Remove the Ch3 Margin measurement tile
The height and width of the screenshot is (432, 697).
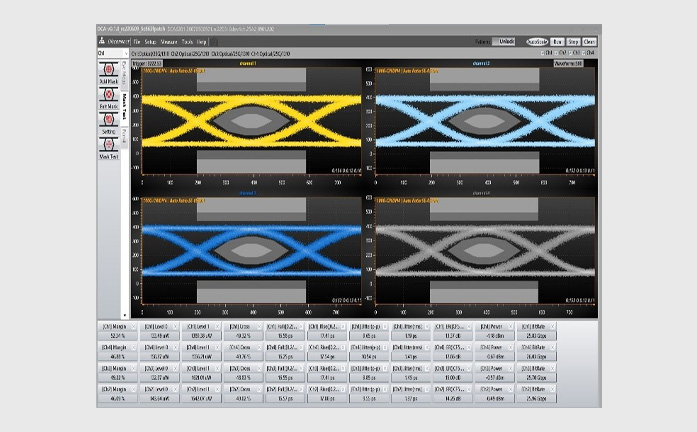pos(134,368)
